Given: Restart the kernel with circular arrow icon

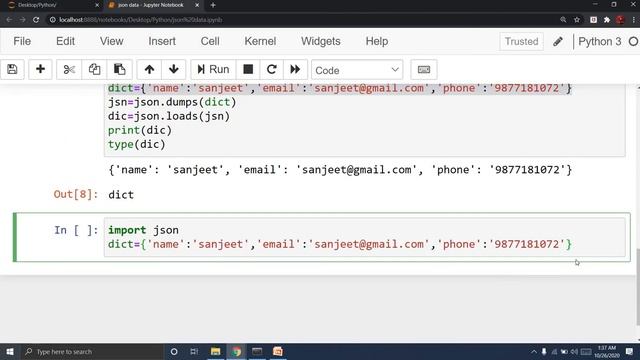Looking at the screenshot, I should (271, 69).
